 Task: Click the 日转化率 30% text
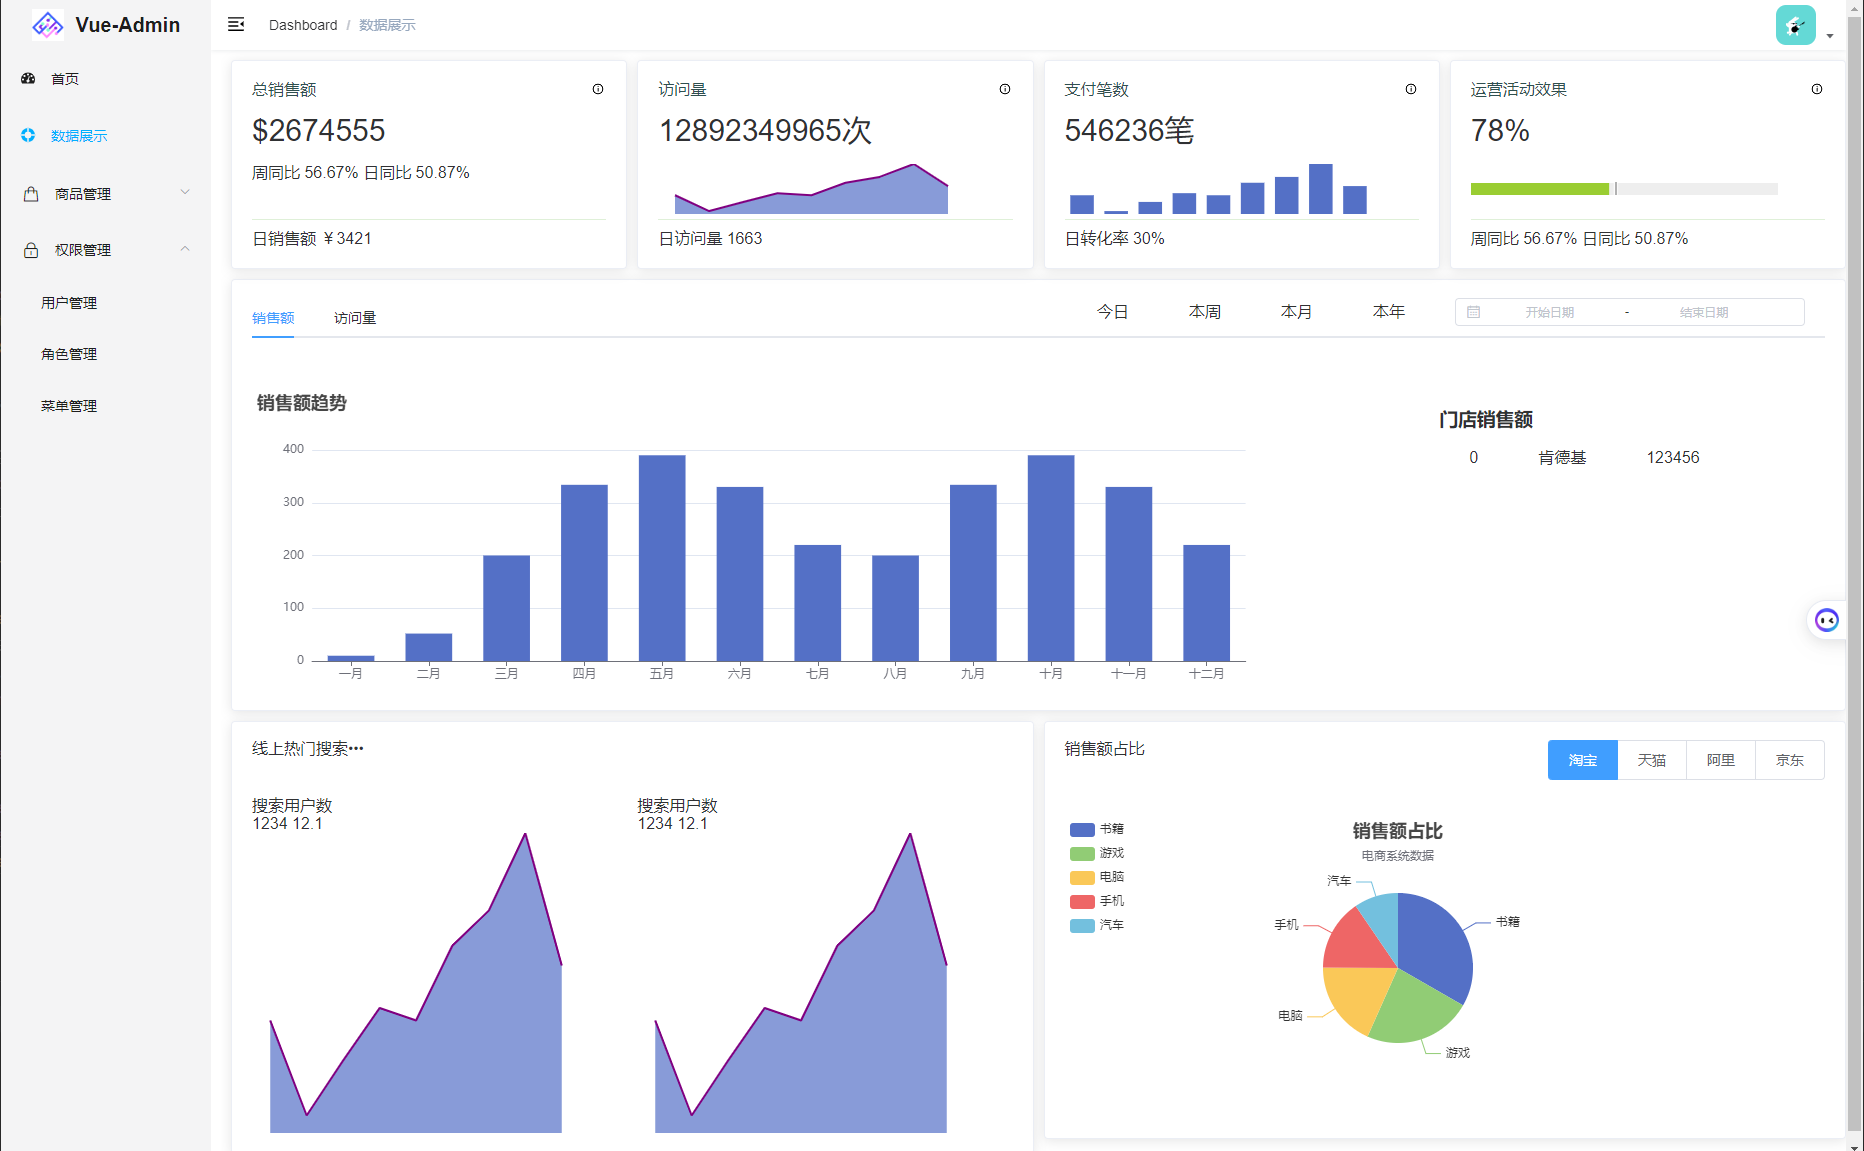[1114, 238]
